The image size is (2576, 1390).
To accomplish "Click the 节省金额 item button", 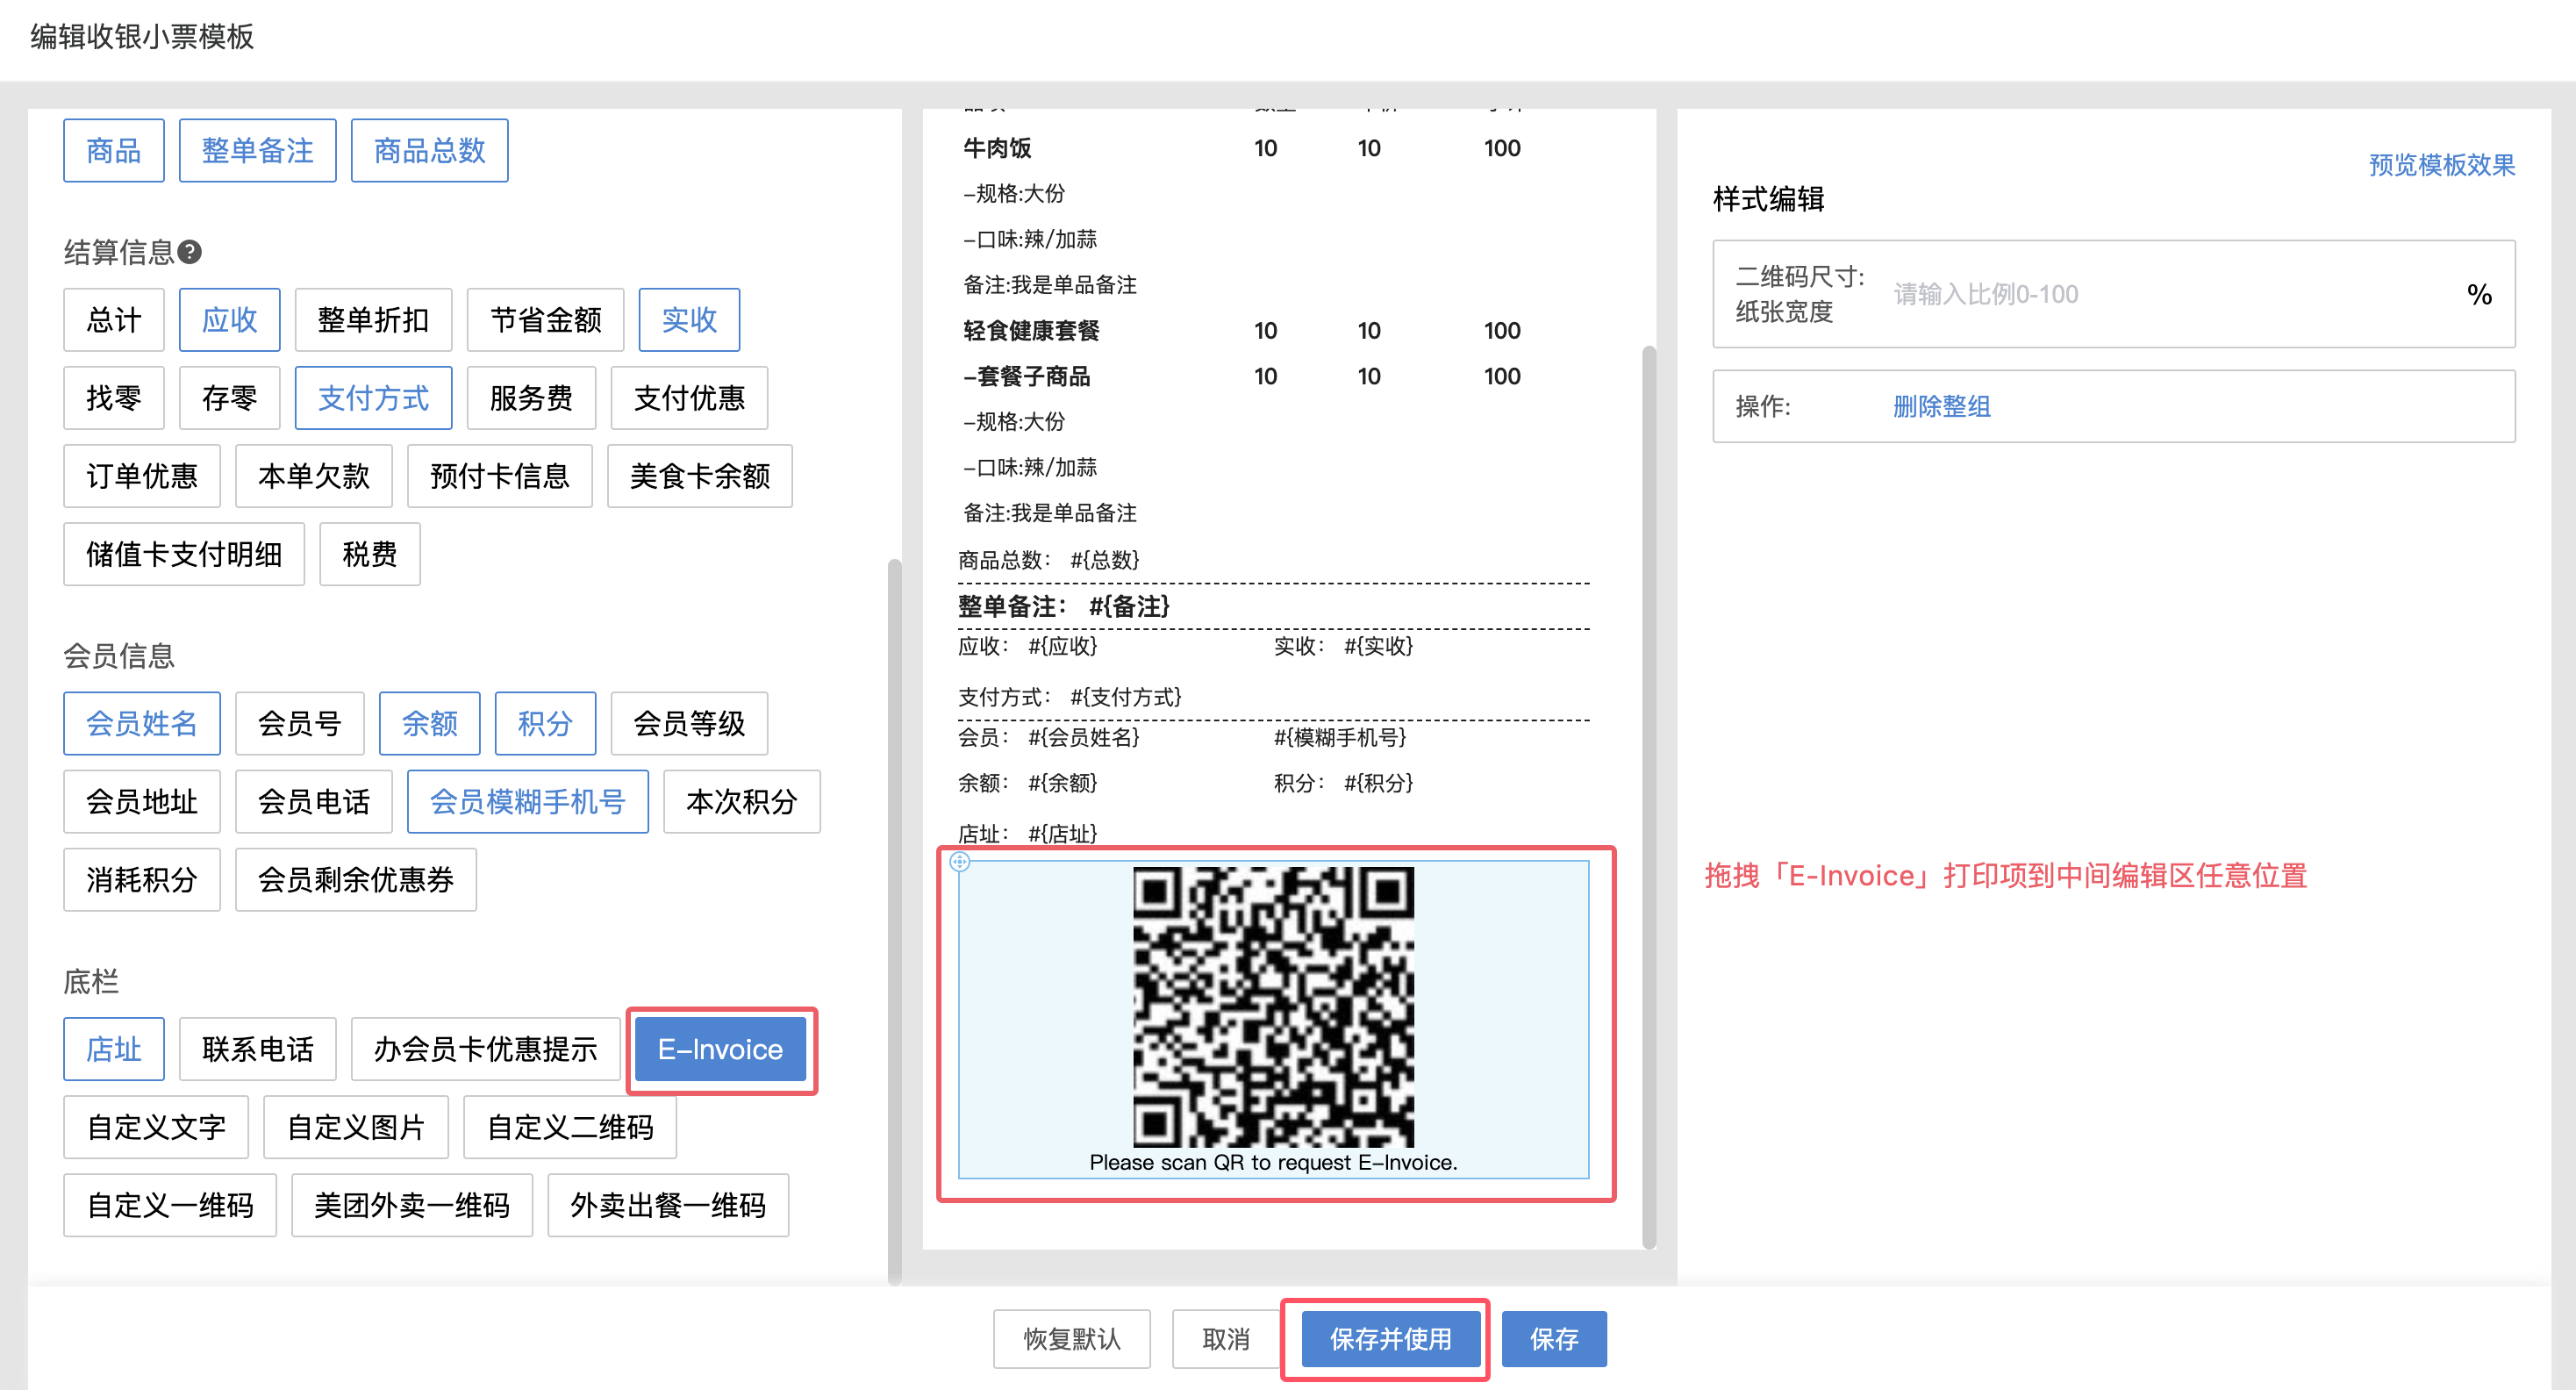I will tap(546, 320).
